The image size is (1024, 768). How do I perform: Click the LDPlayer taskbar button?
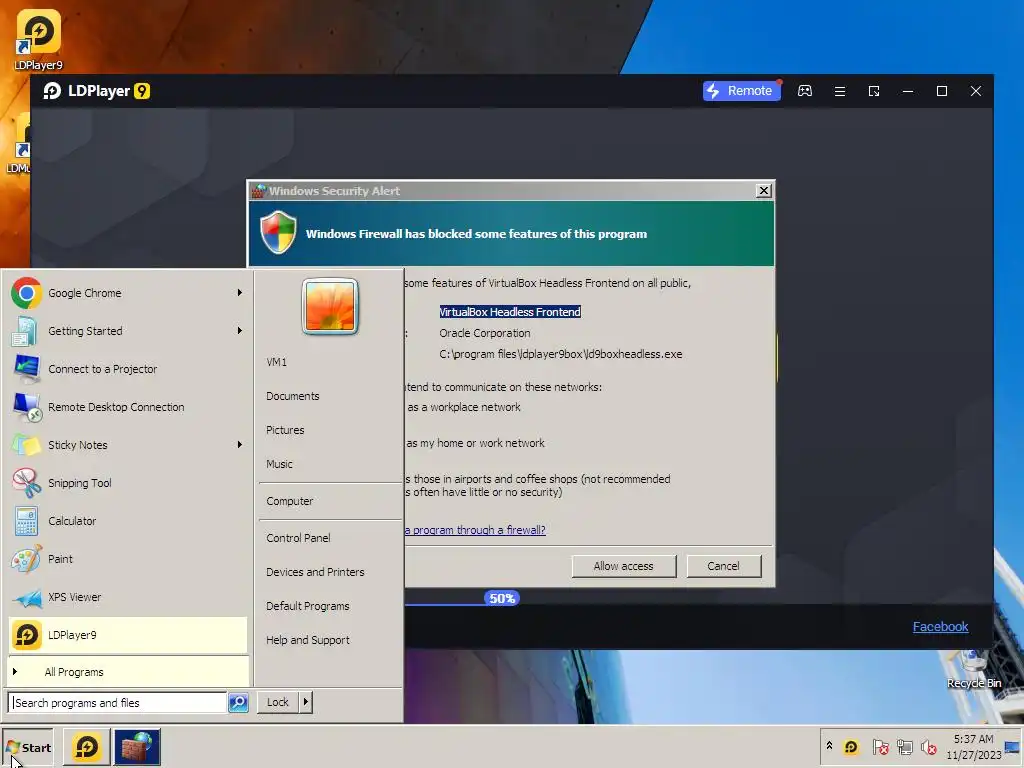(x=86, y=747)
